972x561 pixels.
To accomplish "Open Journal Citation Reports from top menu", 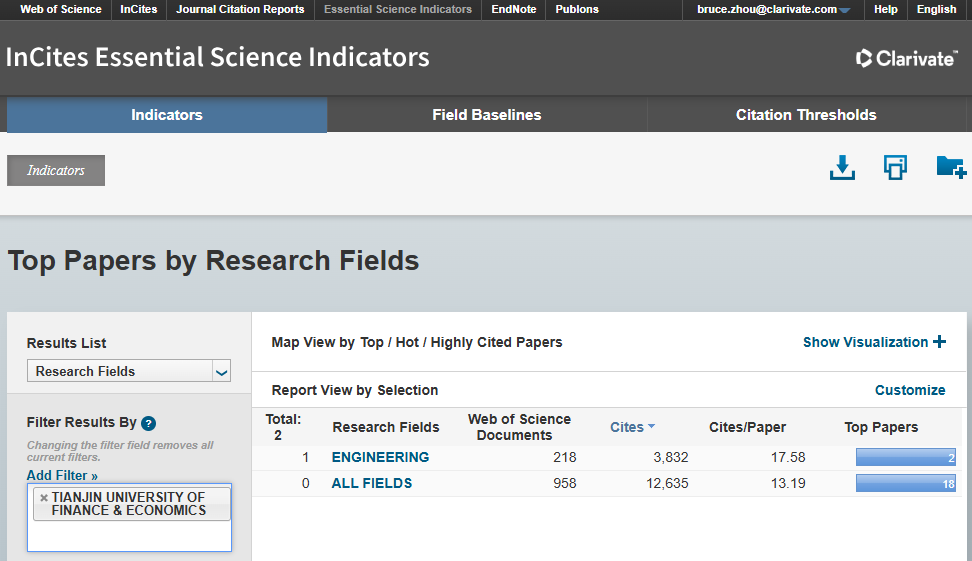I will [x=240, y=10].
